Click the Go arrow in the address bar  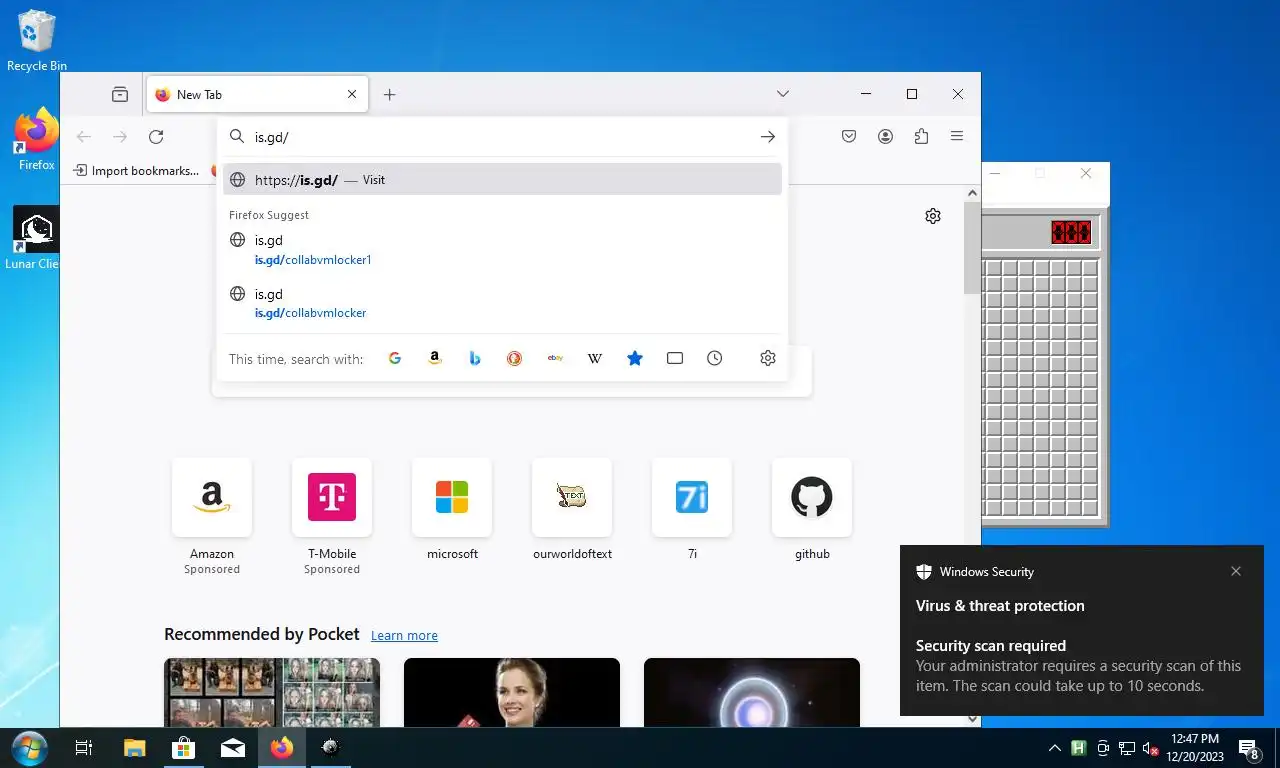768,137
